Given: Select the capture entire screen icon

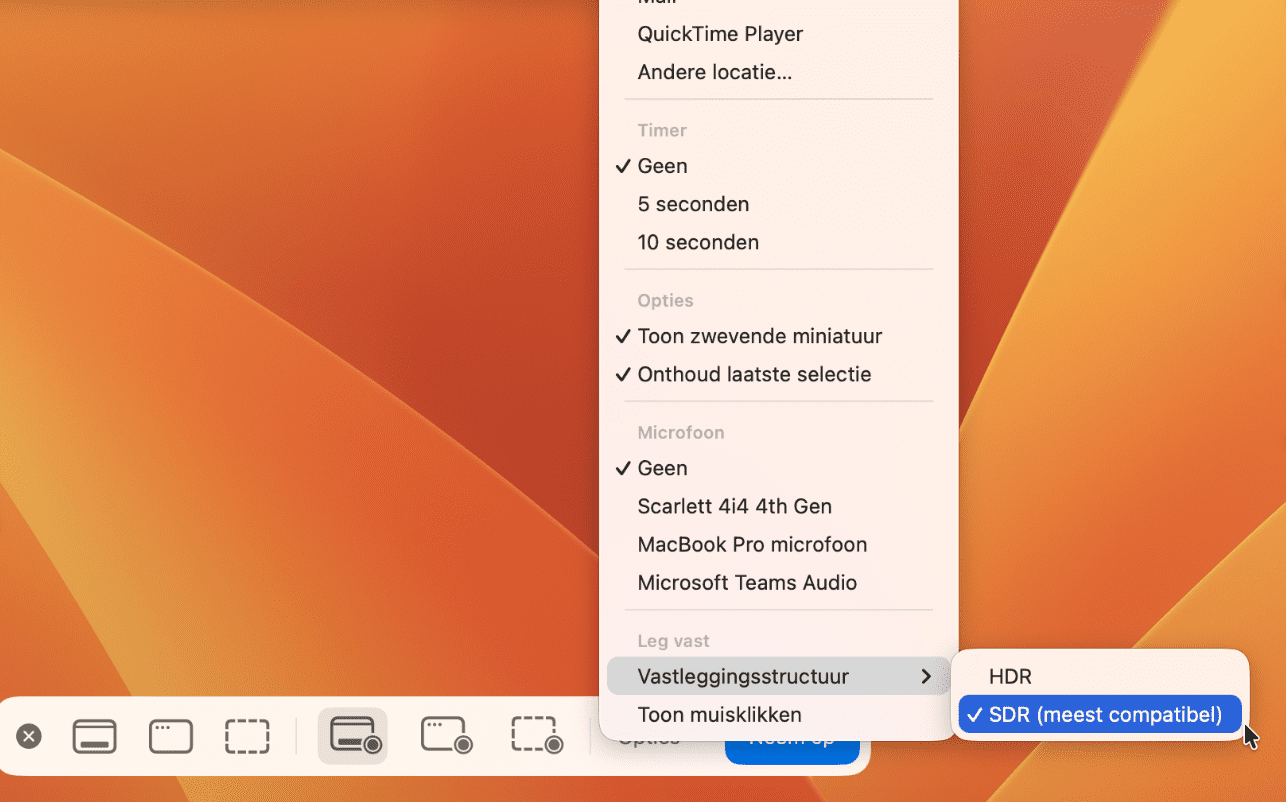Looking at the screenshot, I should (95, 737).
